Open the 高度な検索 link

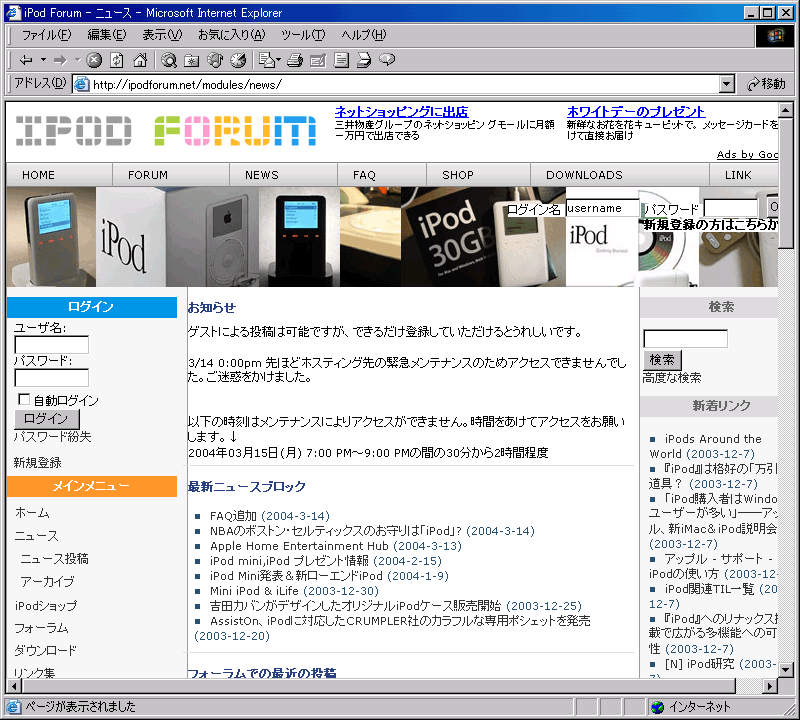click(x=672, y=378)
